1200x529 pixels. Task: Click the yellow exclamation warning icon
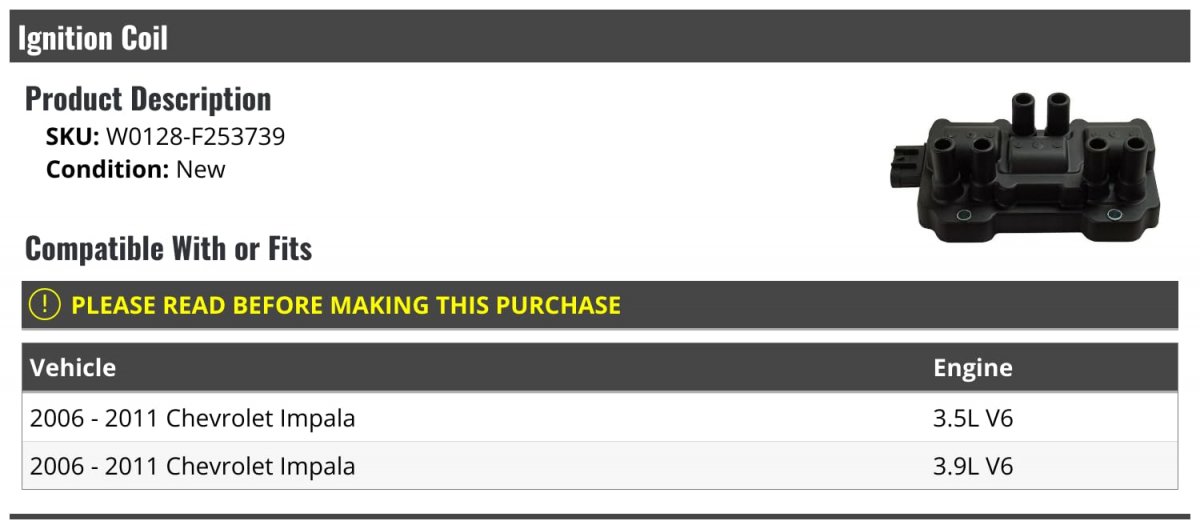[x=45, y=305]
